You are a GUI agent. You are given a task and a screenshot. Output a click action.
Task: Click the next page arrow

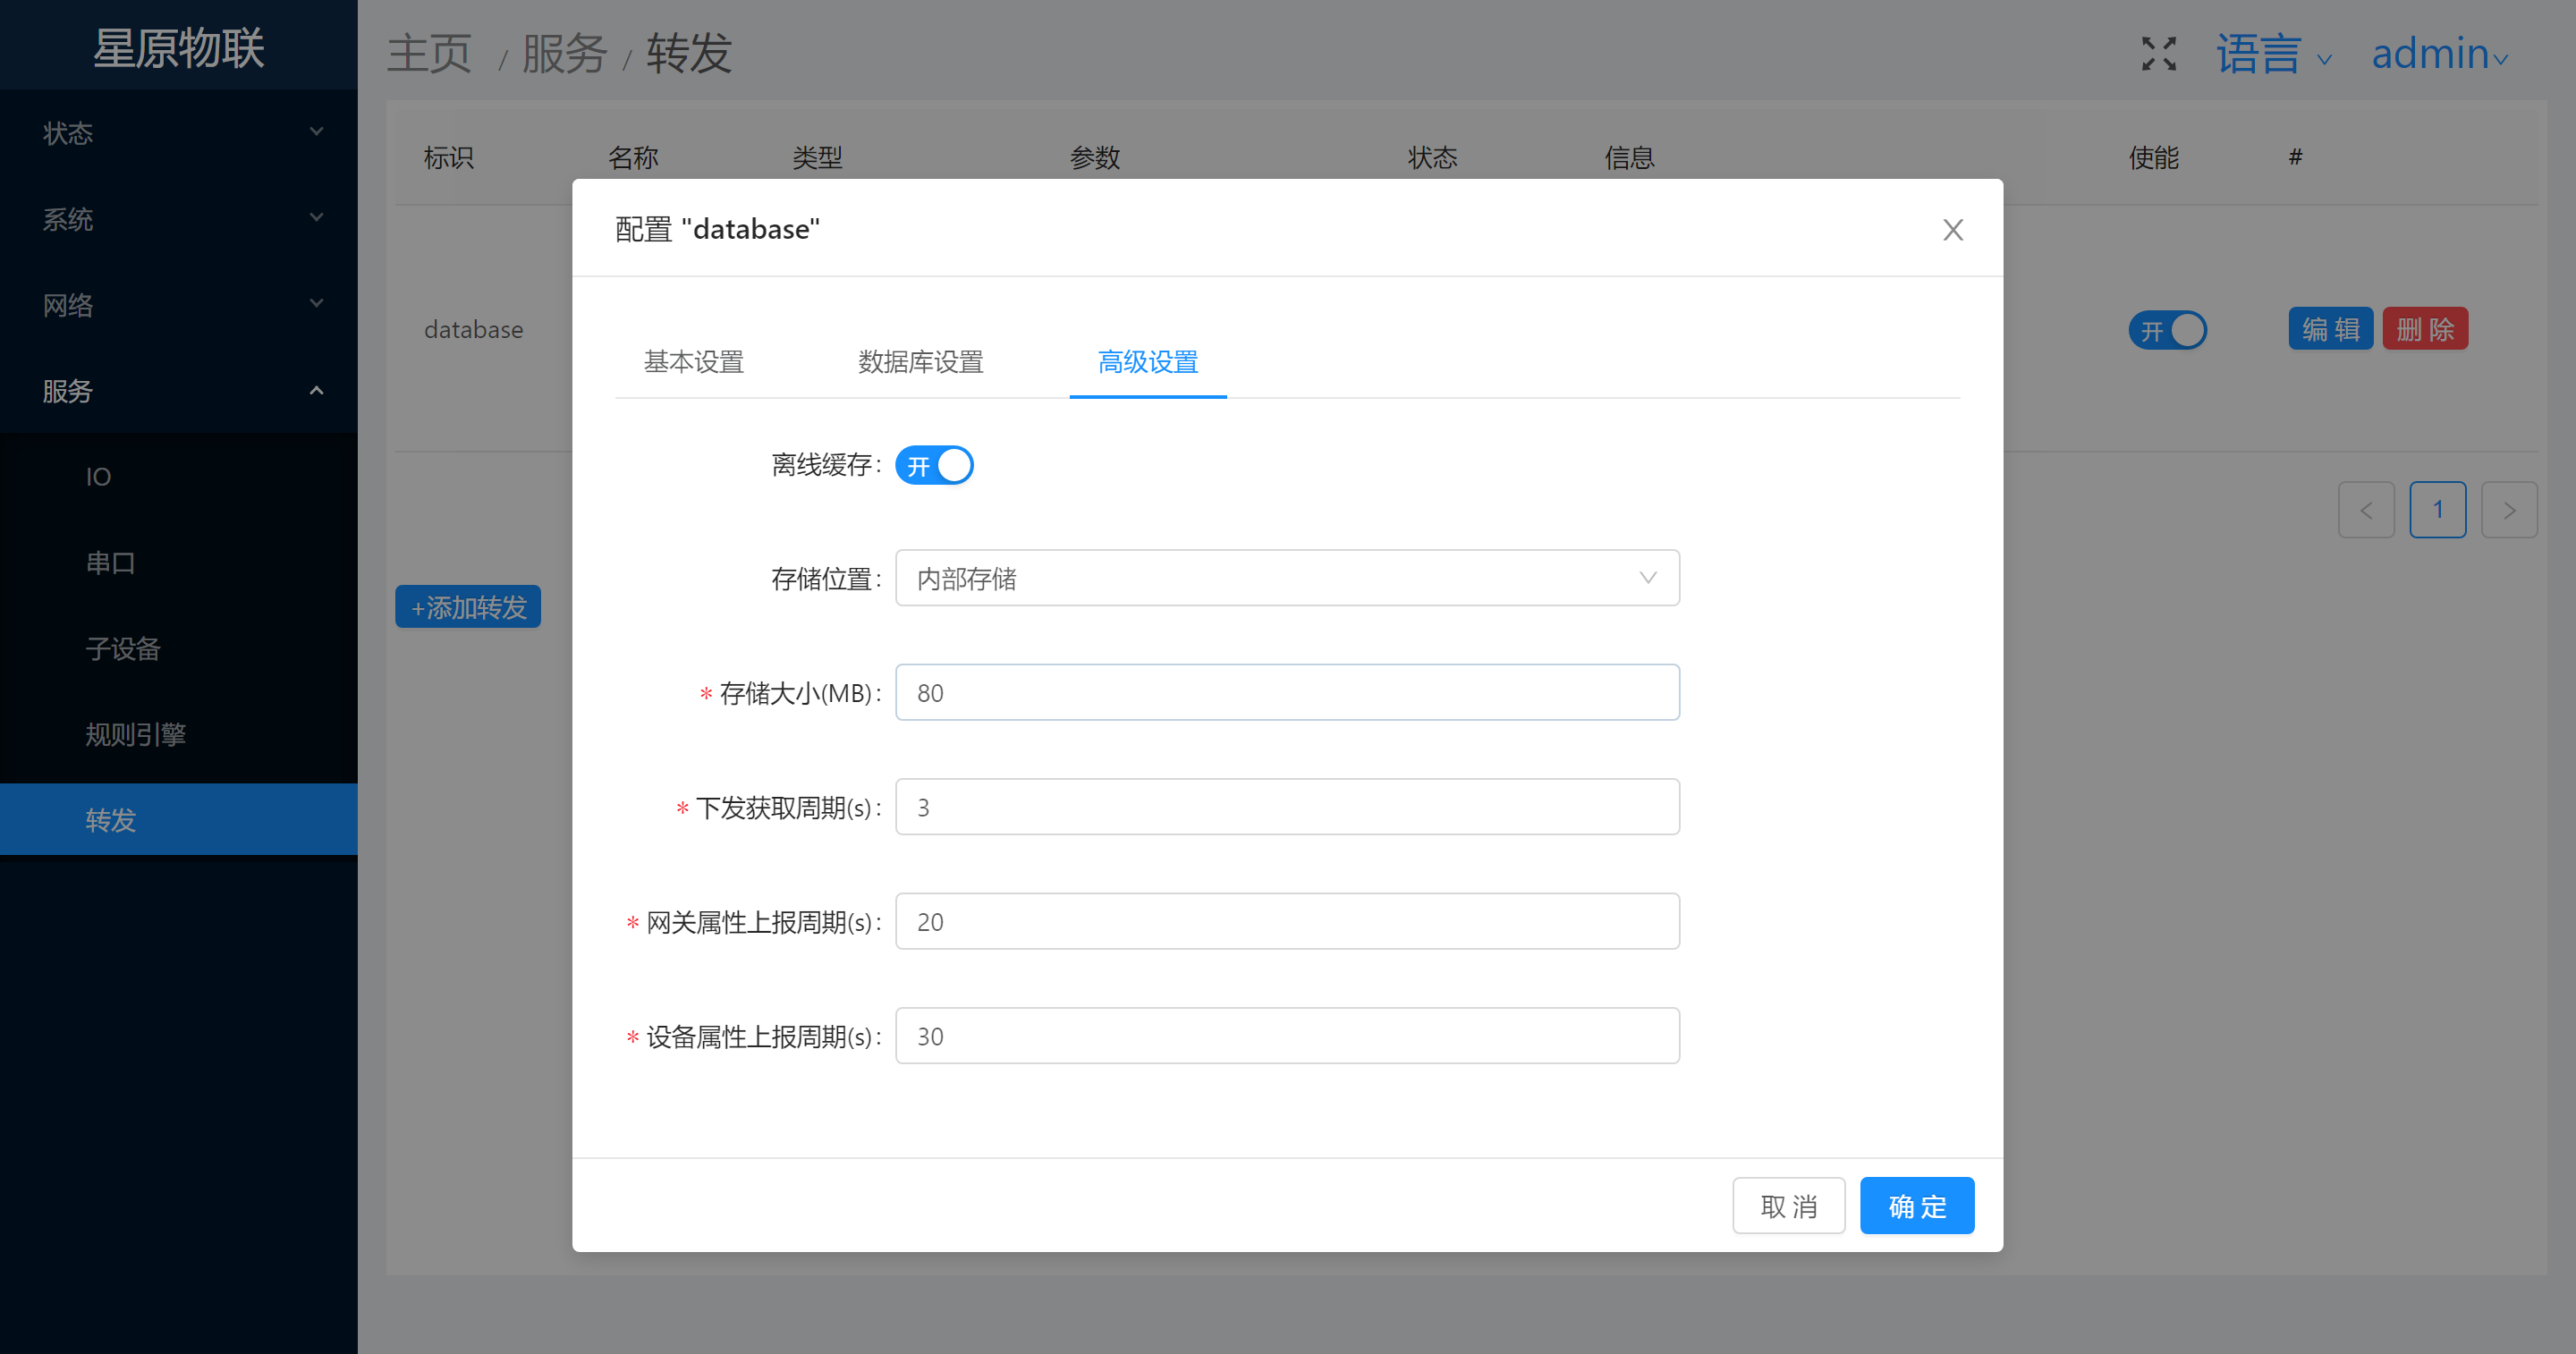click(2508, 510)
